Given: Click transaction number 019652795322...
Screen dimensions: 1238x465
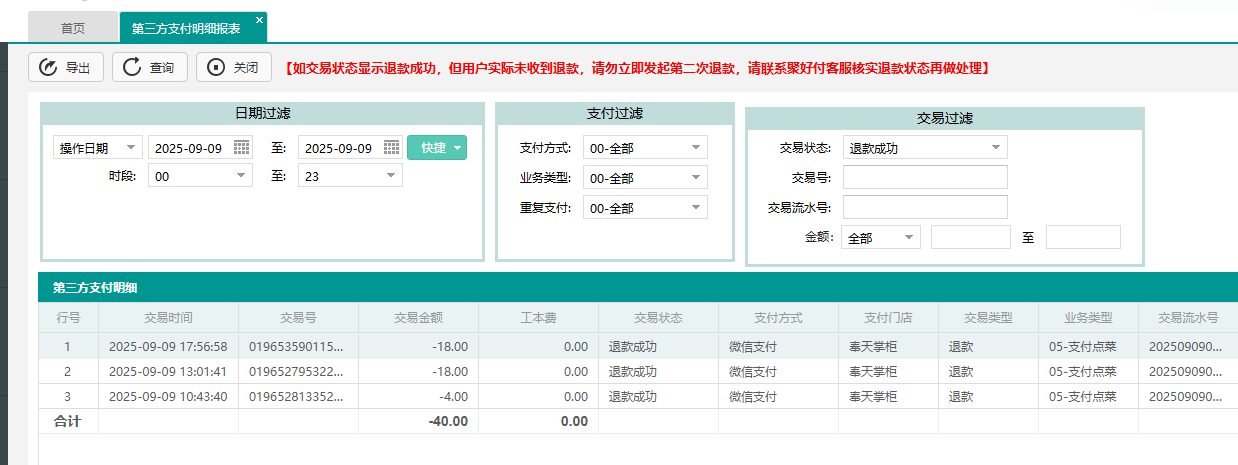Looking at the screenshot, I should [296, 371].
